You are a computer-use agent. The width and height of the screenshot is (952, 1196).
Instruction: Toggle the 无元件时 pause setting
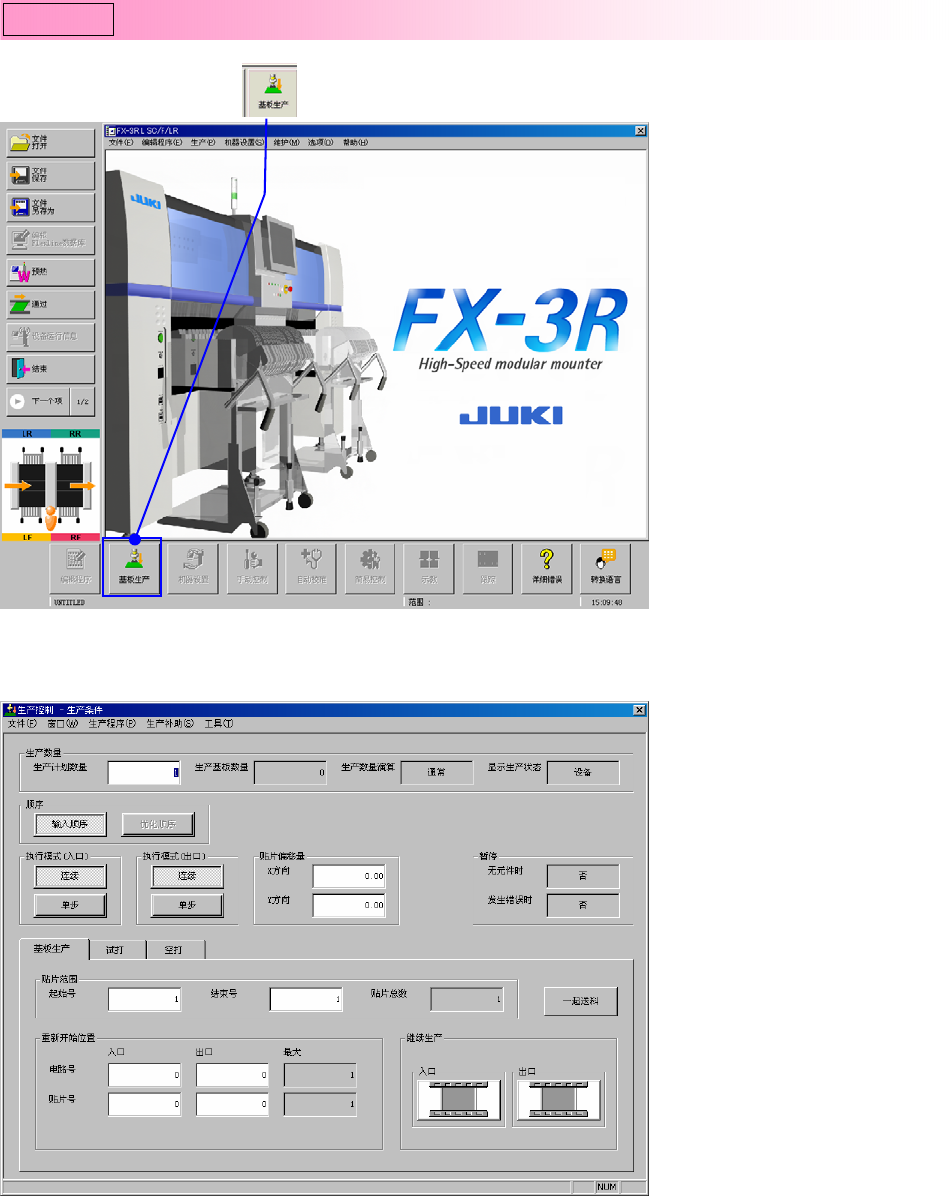click(583, 876)
